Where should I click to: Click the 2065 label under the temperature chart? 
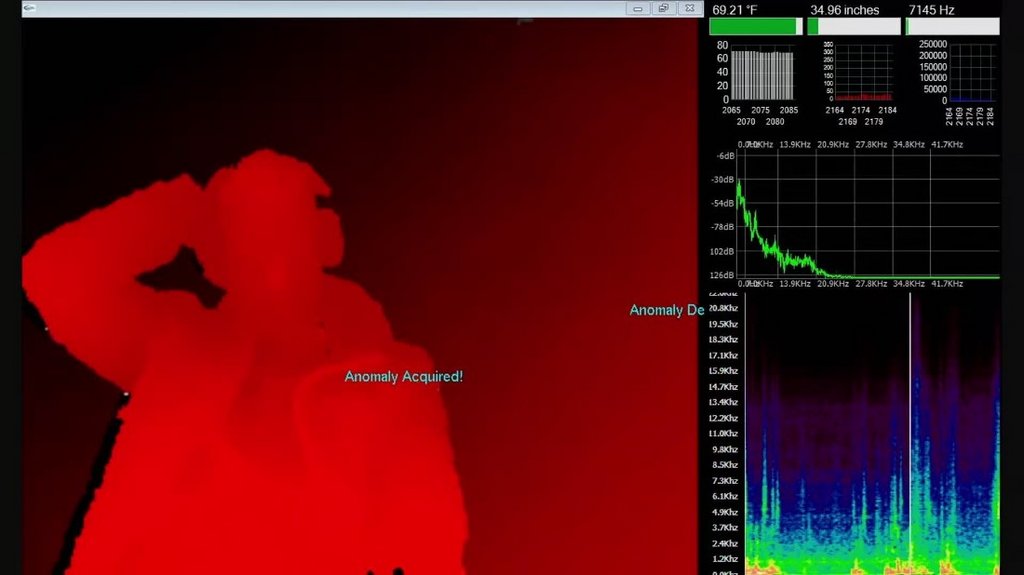click(x=731, y=110)
